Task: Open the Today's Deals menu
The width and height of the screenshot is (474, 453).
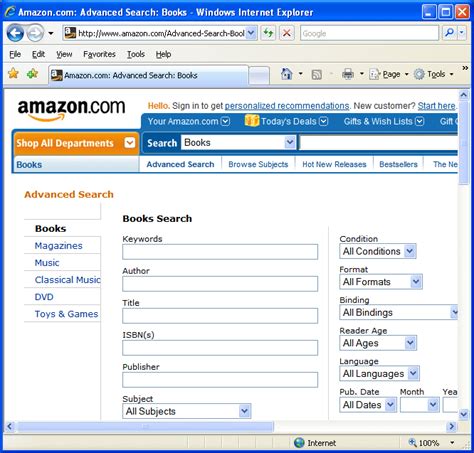Action: pos(286,121)
